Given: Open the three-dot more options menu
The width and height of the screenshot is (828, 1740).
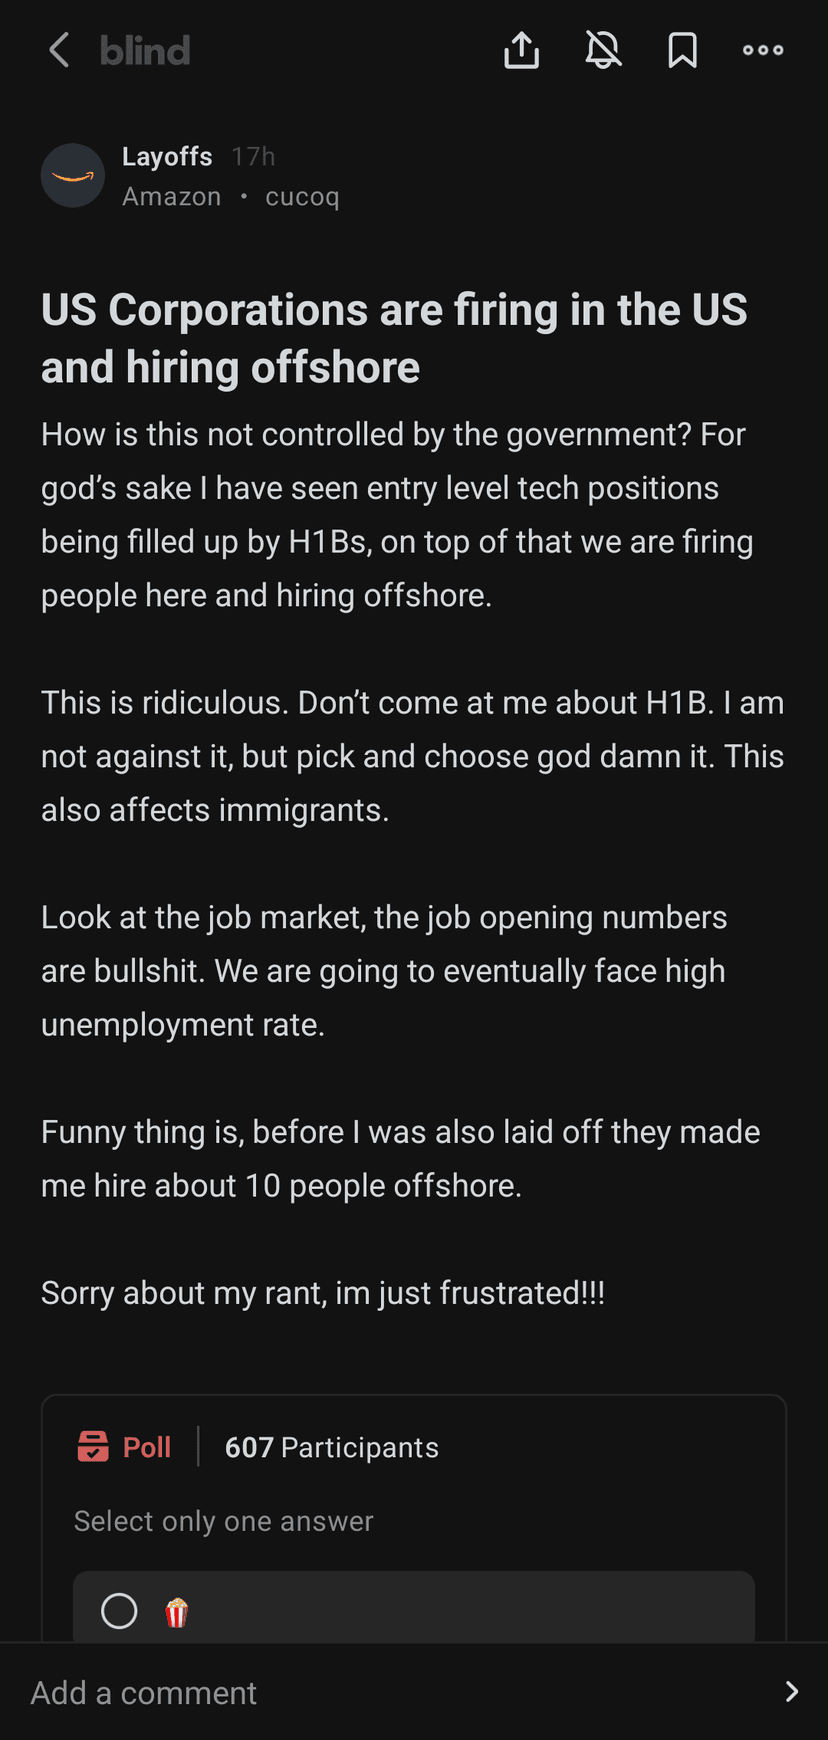Looking at the screenshot, I should click(763, 50).
